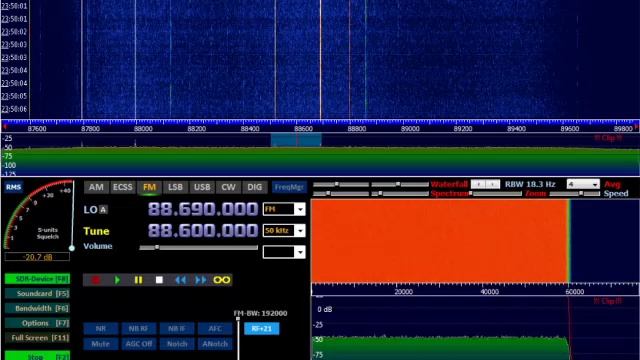Toggle the AGC Off button
640x360 pixels.
139,344
